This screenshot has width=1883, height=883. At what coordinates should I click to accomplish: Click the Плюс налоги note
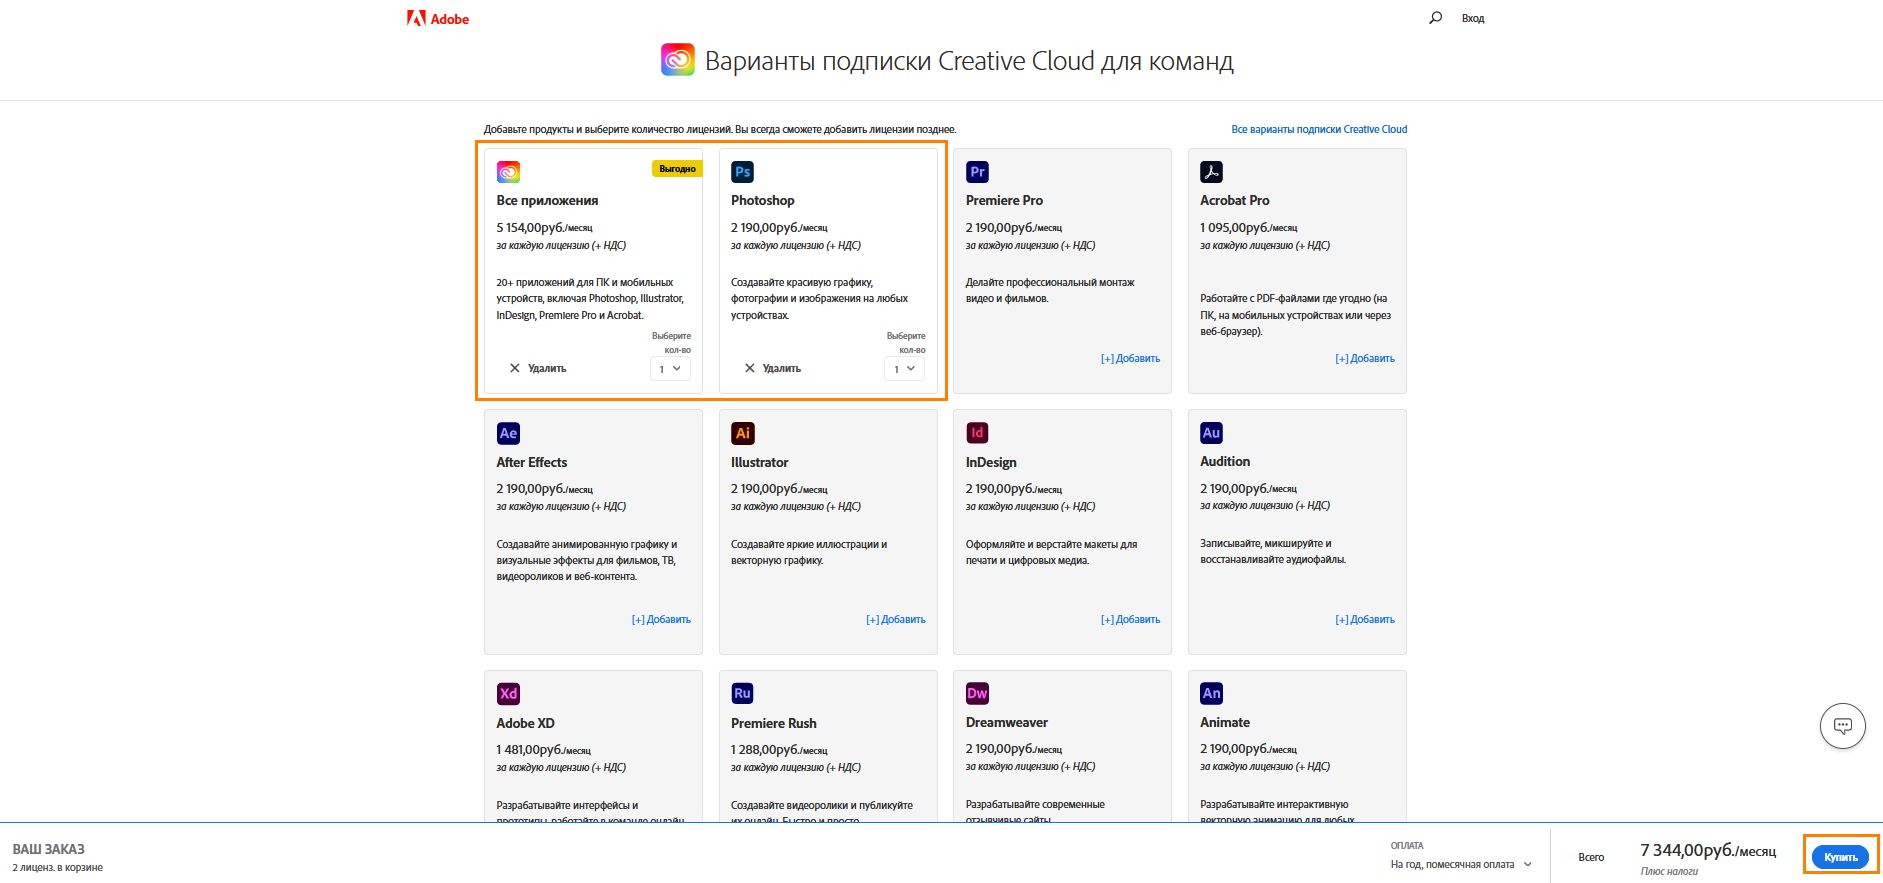[x=1669, y=871]
